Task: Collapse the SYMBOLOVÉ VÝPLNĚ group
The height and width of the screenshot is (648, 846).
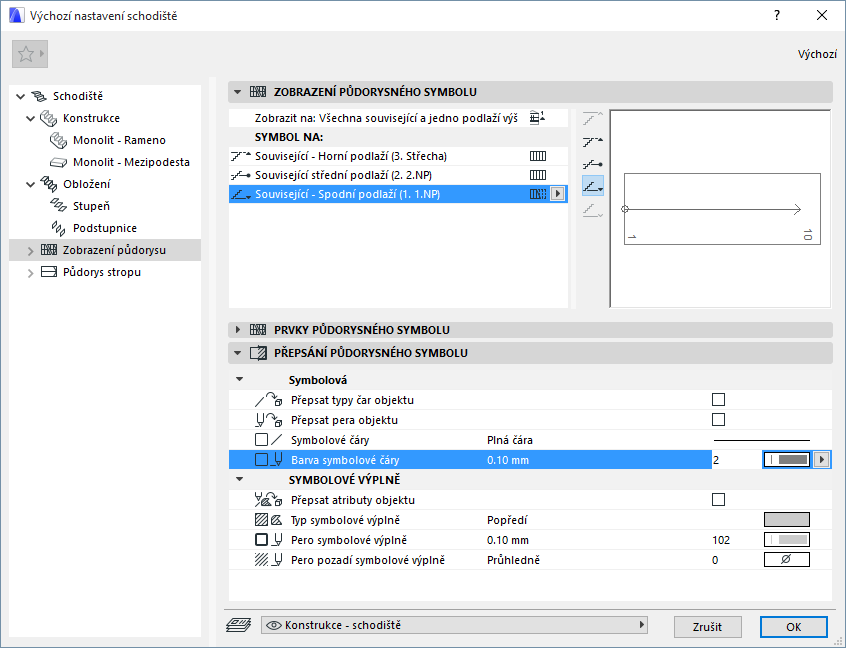Action: coord(240,480)
